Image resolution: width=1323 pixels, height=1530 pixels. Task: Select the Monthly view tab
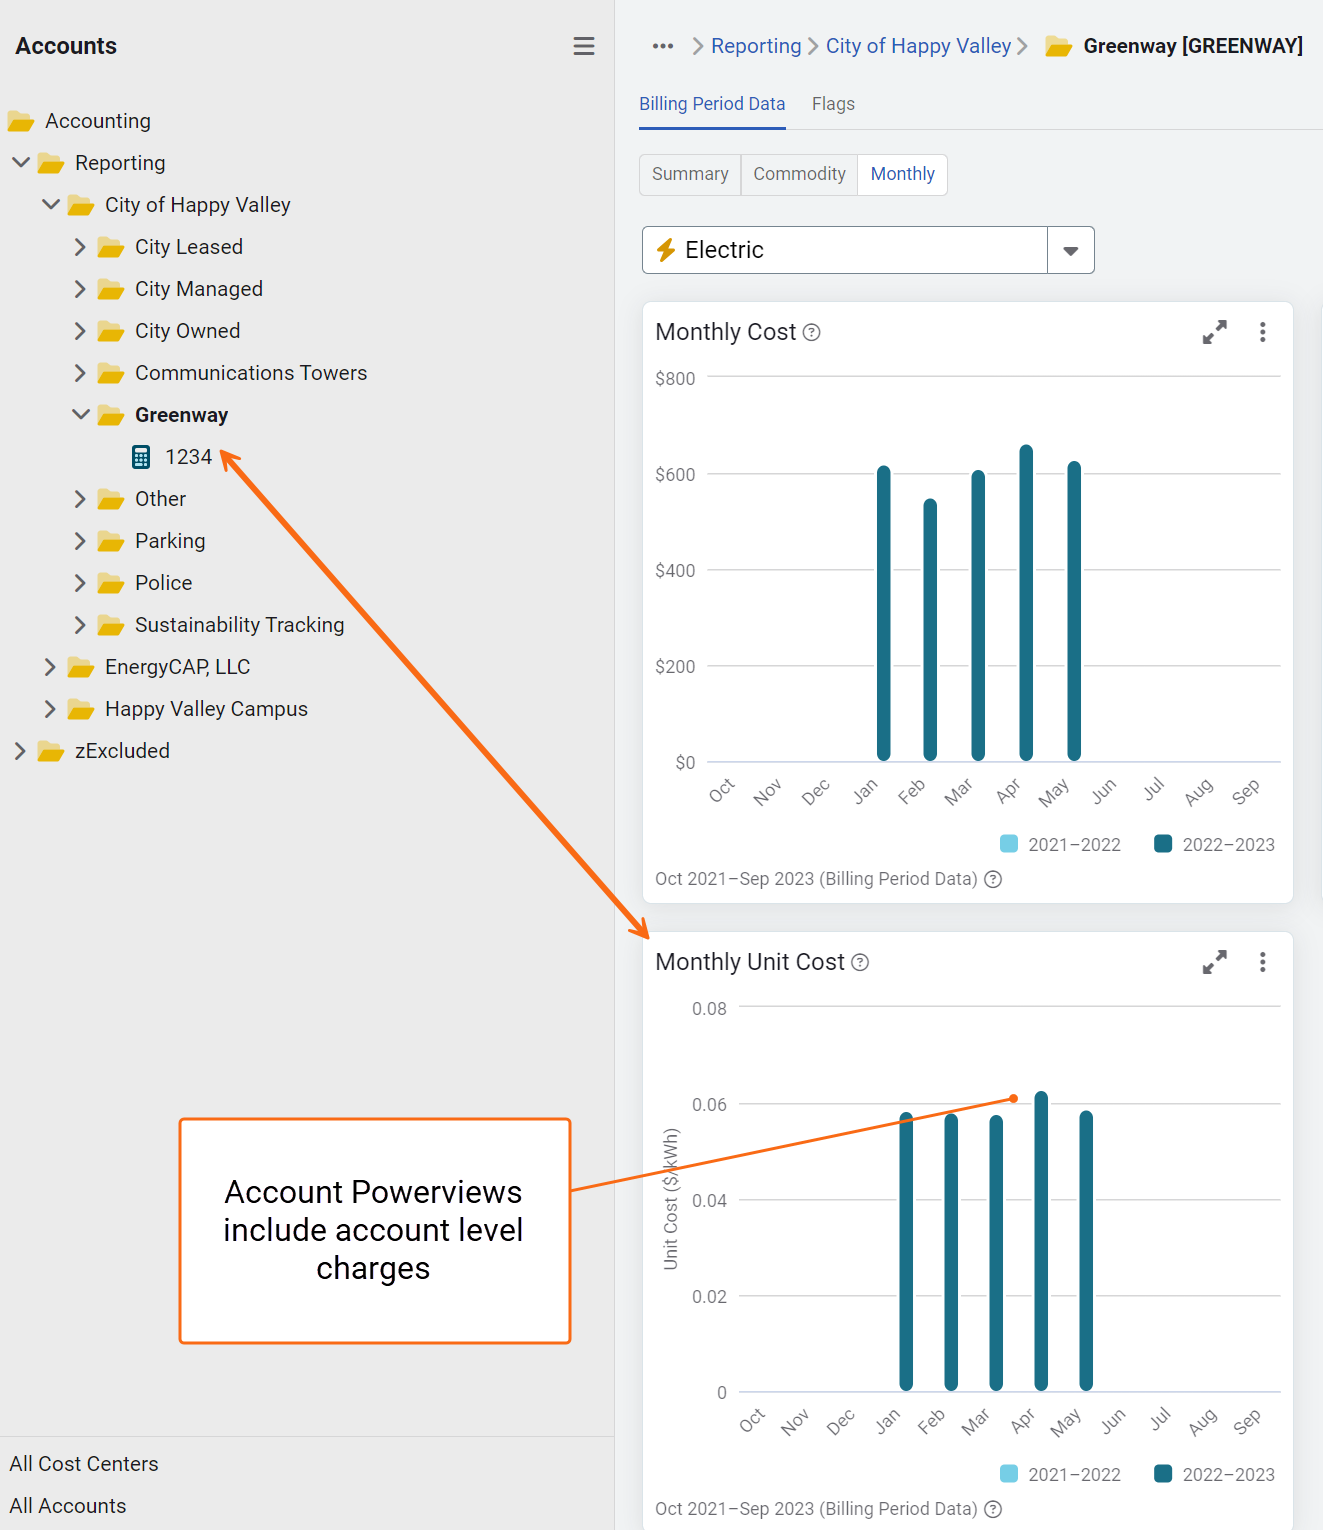coord(902,174)
